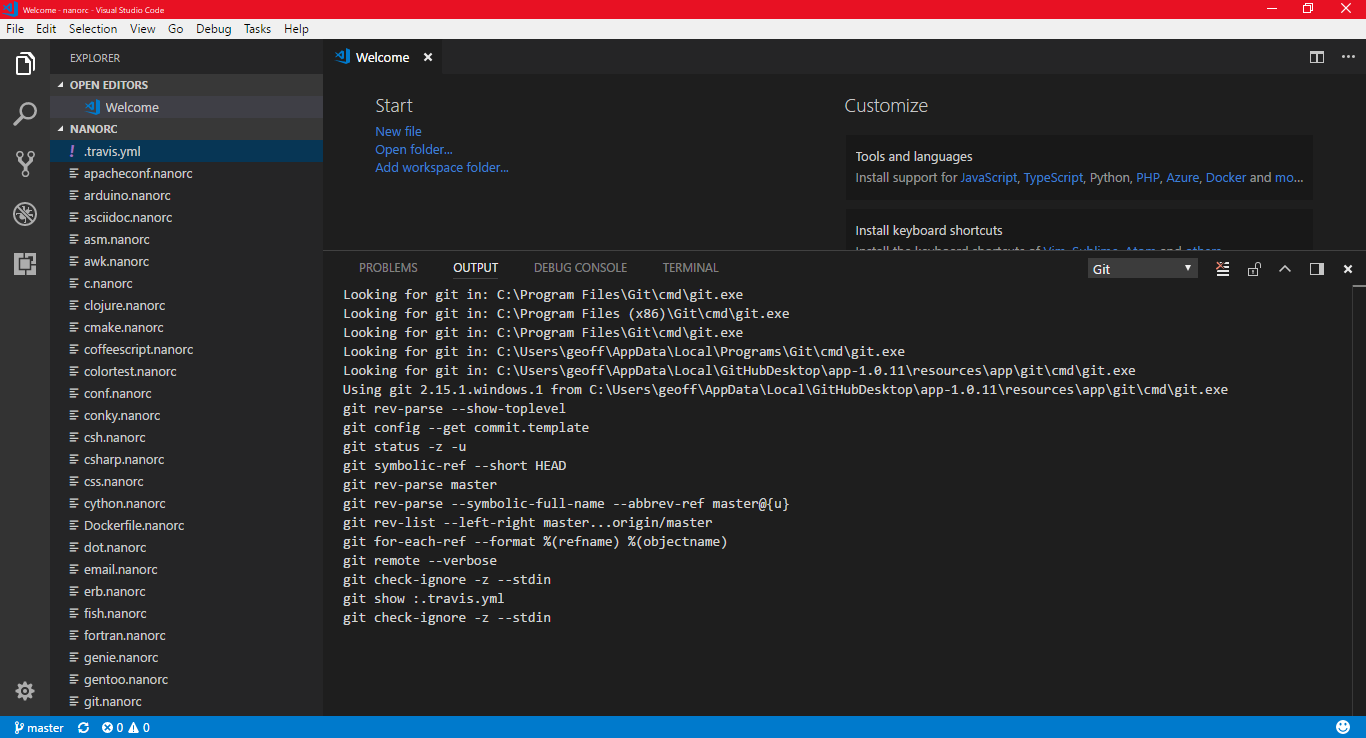Open the editor more actions ellipsis
Image resolution: width=1366 pixels, height=738 pixels.
click(1348, 57)
